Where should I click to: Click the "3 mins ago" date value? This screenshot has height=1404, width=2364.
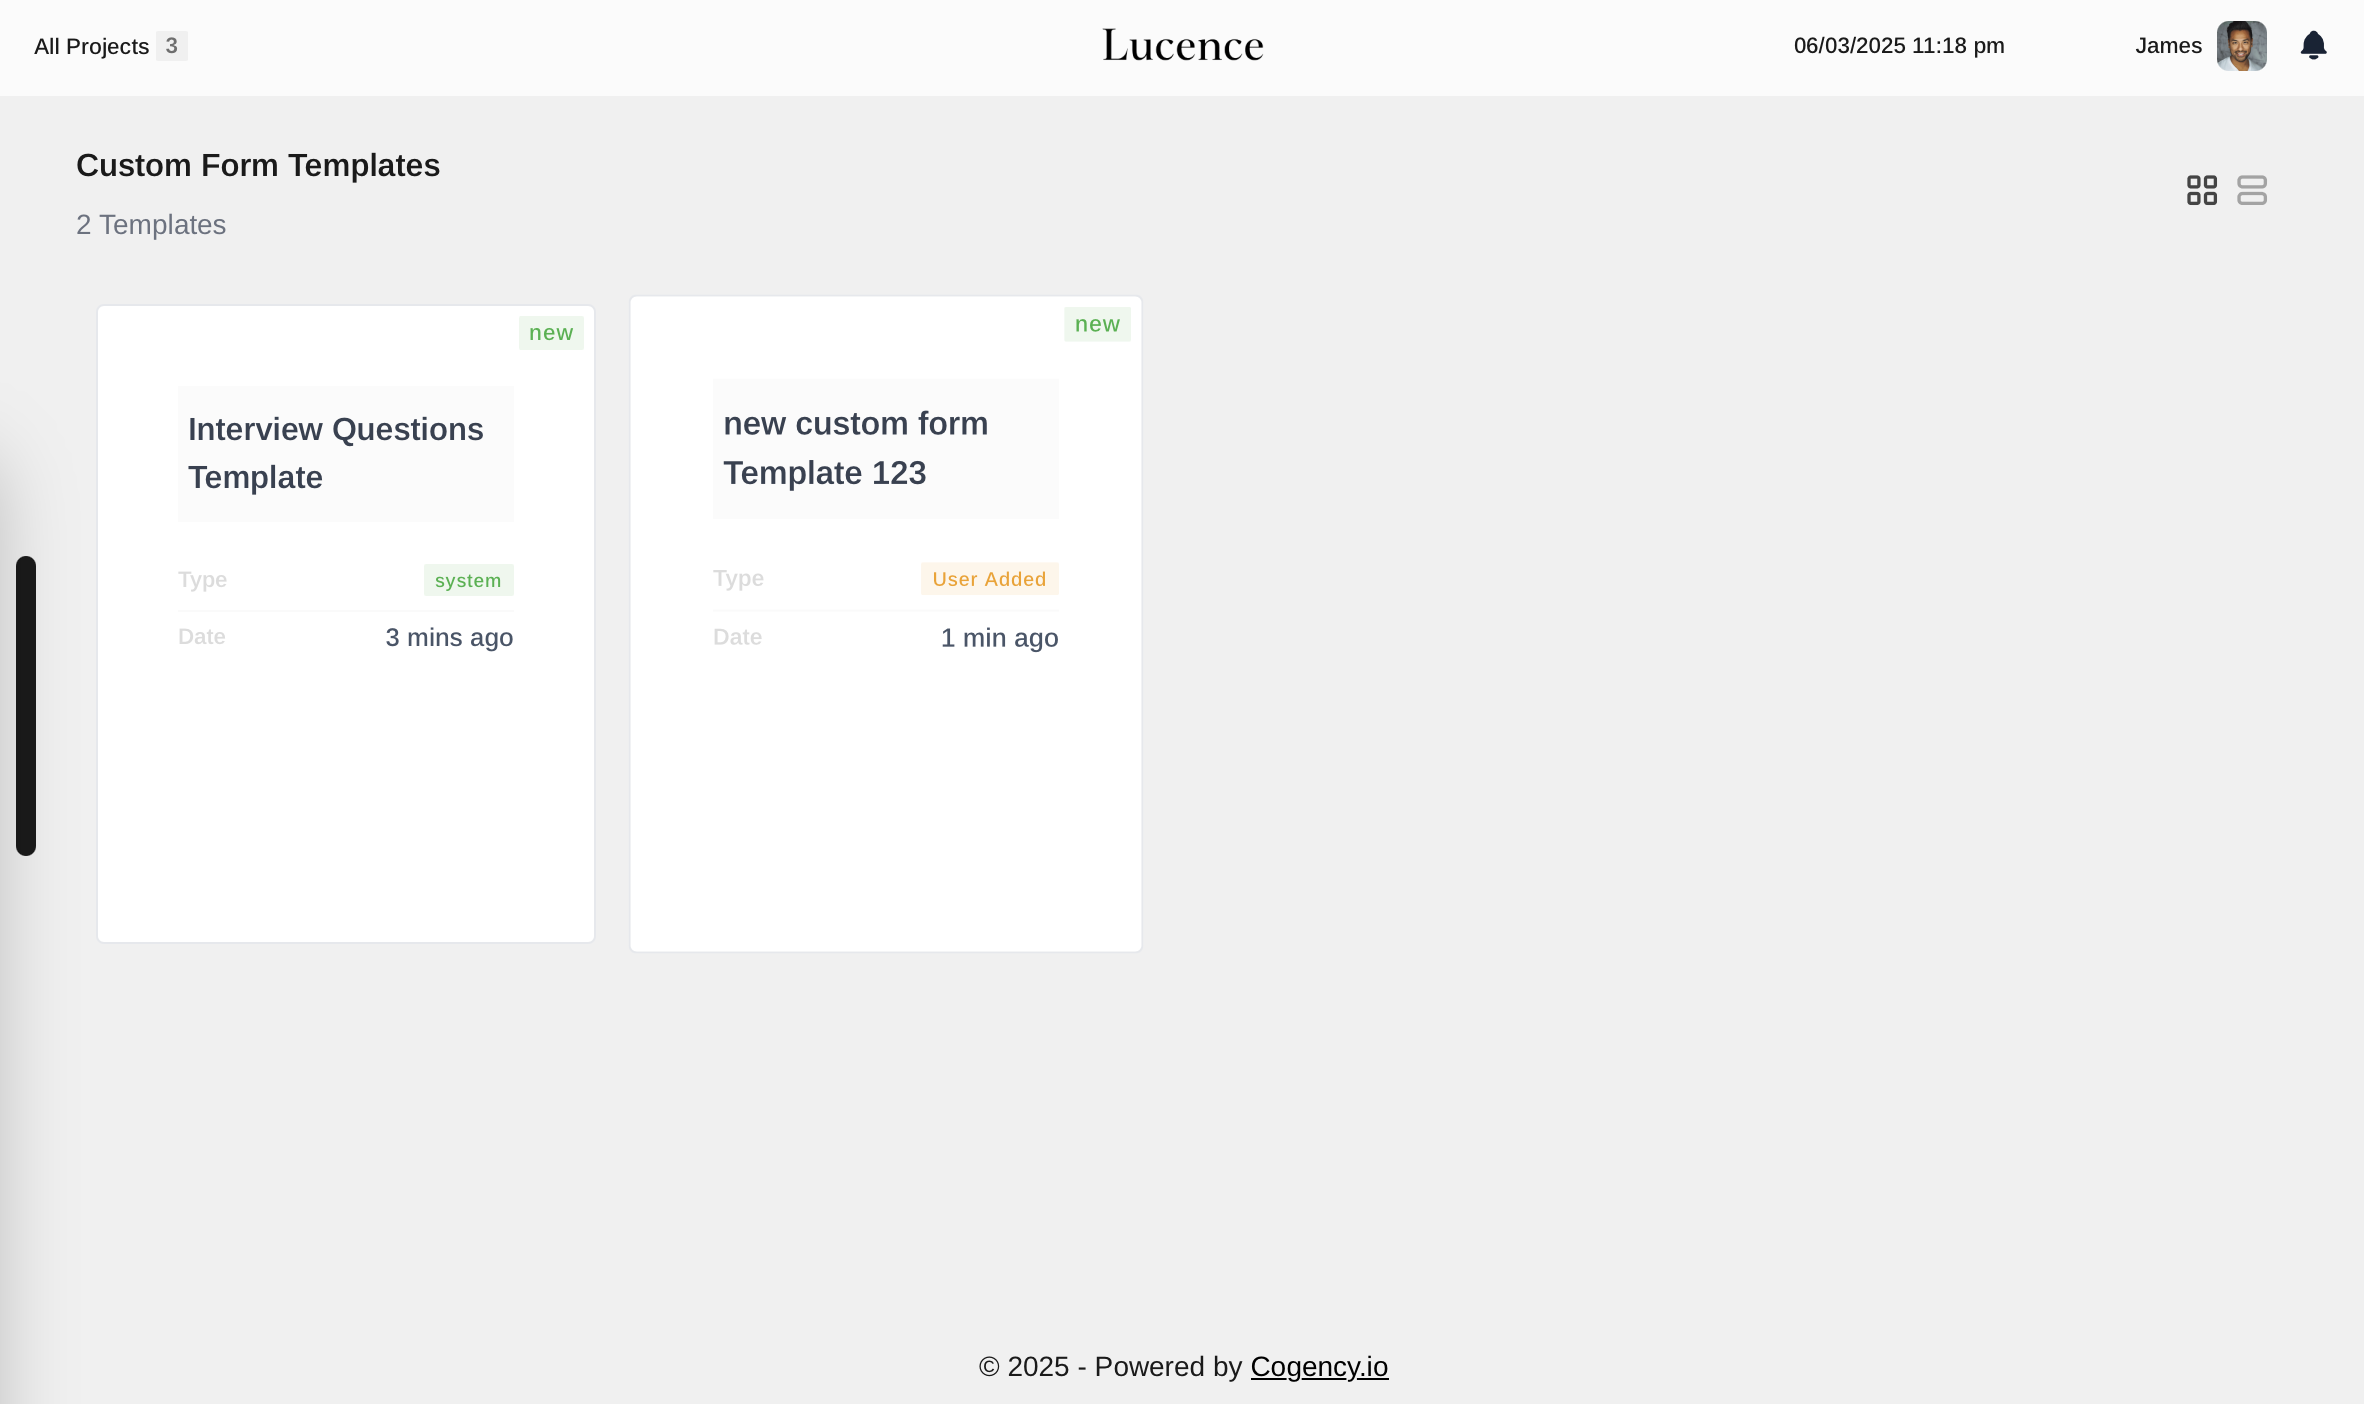449,637
